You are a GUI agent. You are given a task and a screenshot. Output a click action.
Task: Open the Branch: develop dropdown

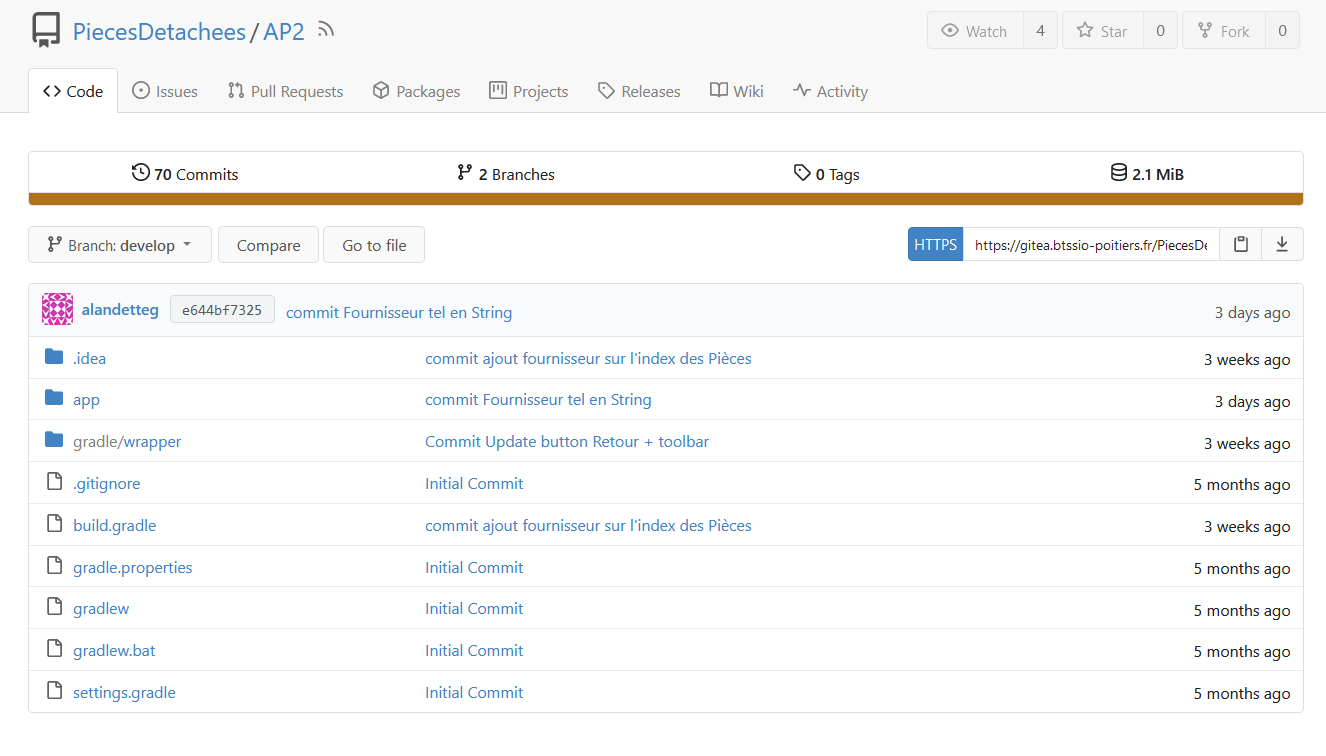point(120,245)
